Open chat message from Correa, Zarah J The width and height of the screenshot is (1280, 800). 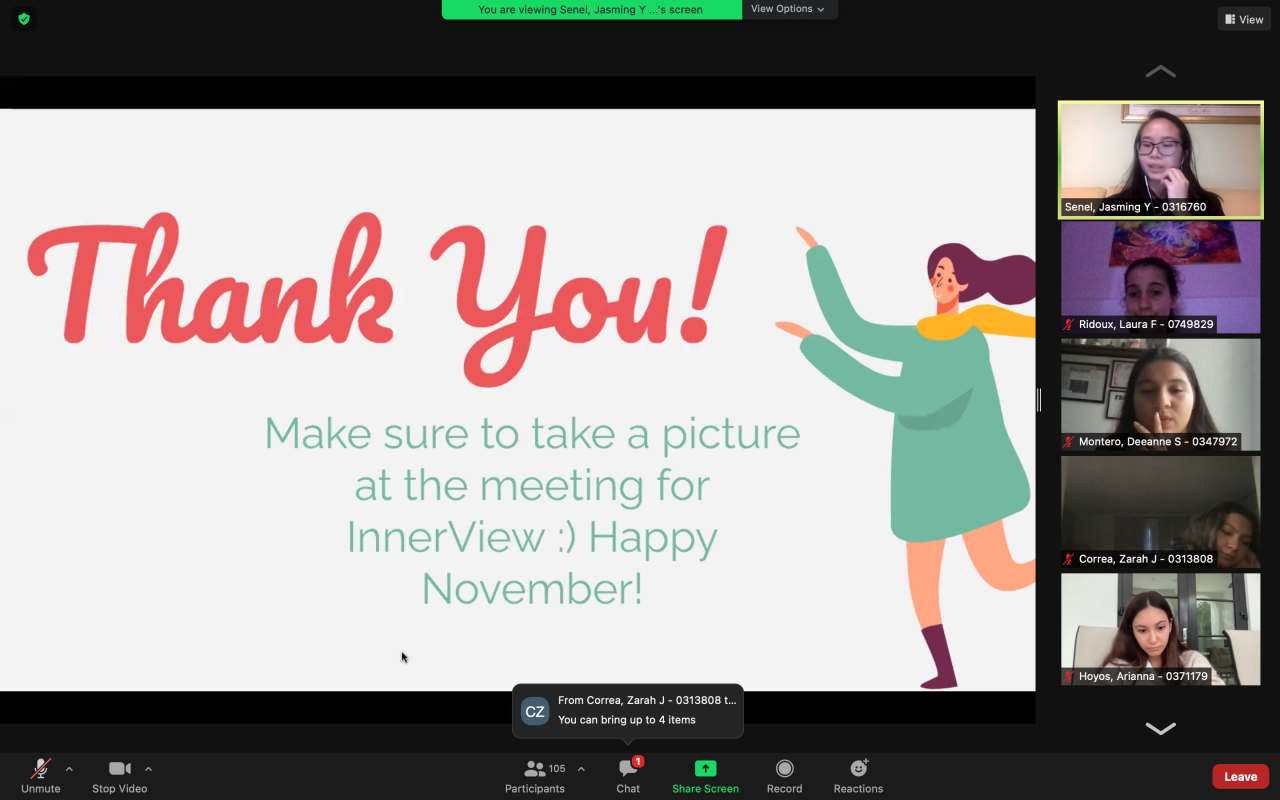pyautogui.click(x=628, y=710)
